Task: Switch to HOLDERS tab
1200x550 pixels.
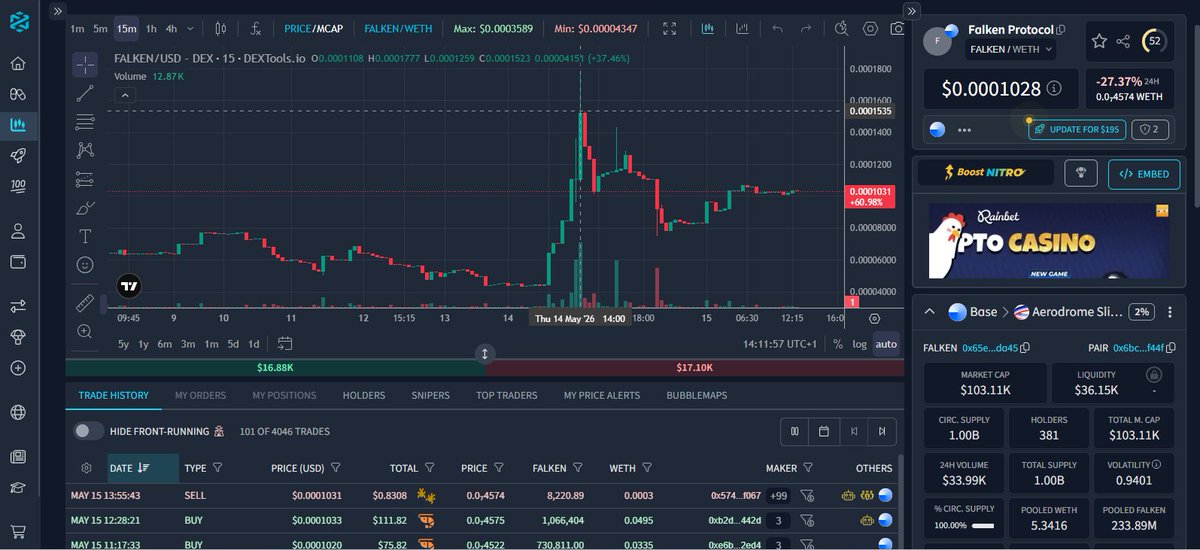Action: coord(364,395)
